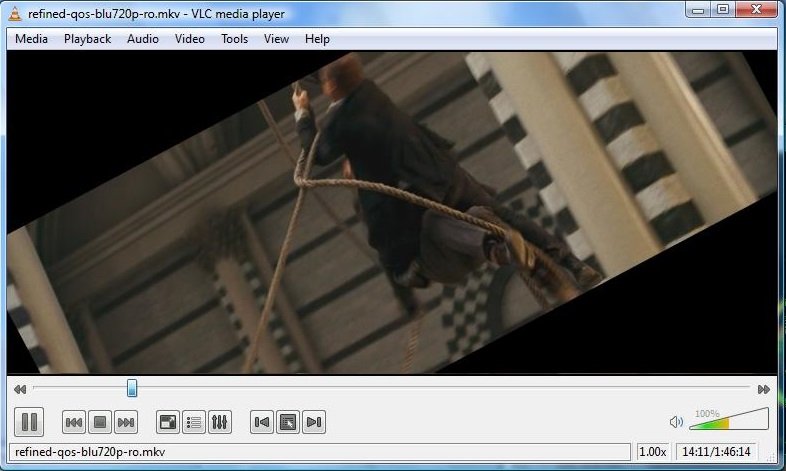This screenshot has height=471, width=786.
Task: Slow down playback with rewind arrows
Action: point(20,389)
